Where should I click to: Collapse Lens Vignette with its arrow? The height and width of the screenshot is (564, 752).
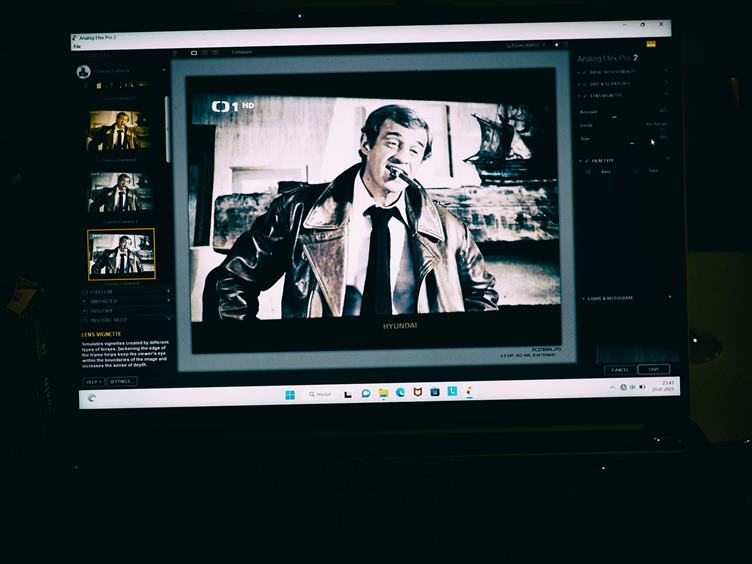pos(579,96)
